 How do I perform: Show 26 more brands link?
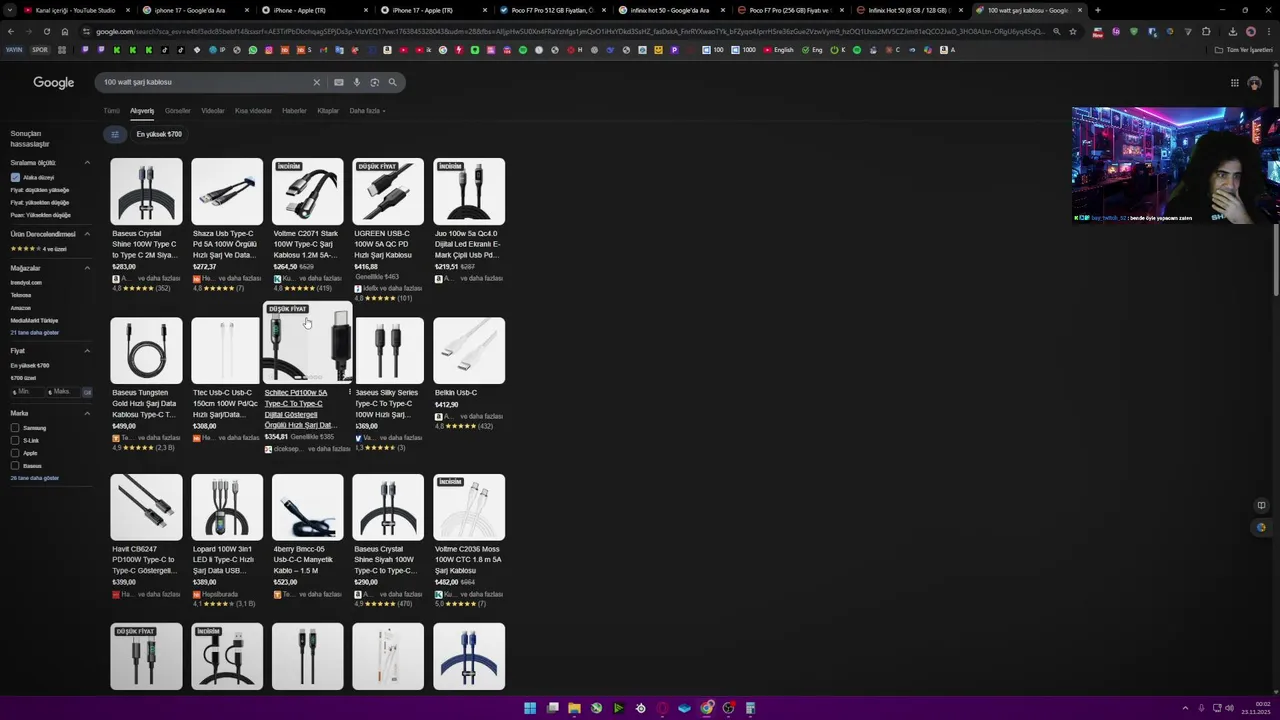pyautogui.click(x=35, y=478)
